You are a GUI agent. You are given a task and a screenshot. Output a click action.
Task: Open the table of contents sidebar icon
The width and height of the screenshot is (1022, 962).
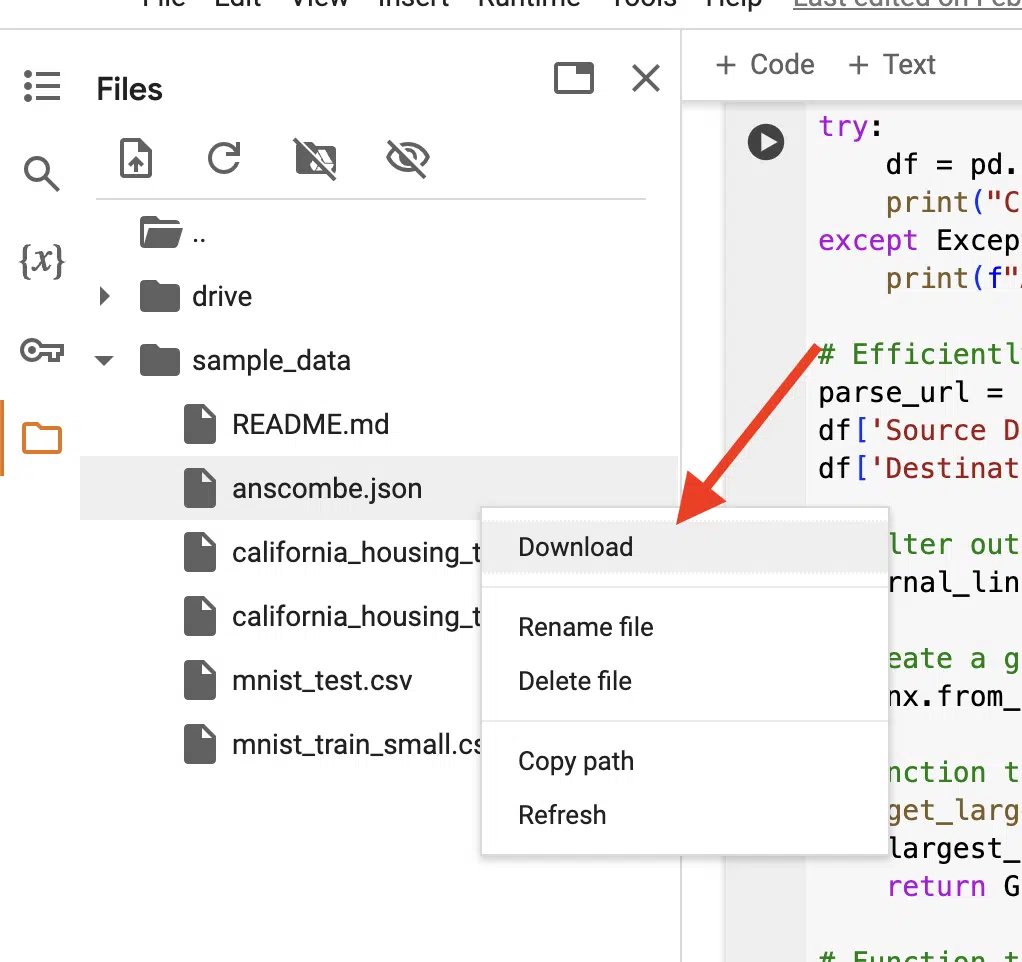tap(42, 86)
